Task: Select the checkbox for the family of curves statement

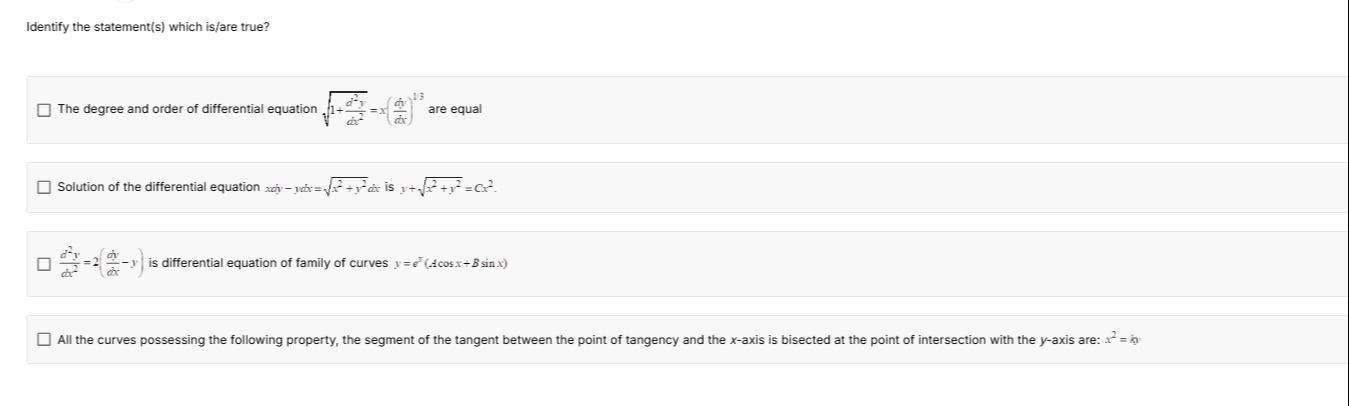Action: click(42, 264)
